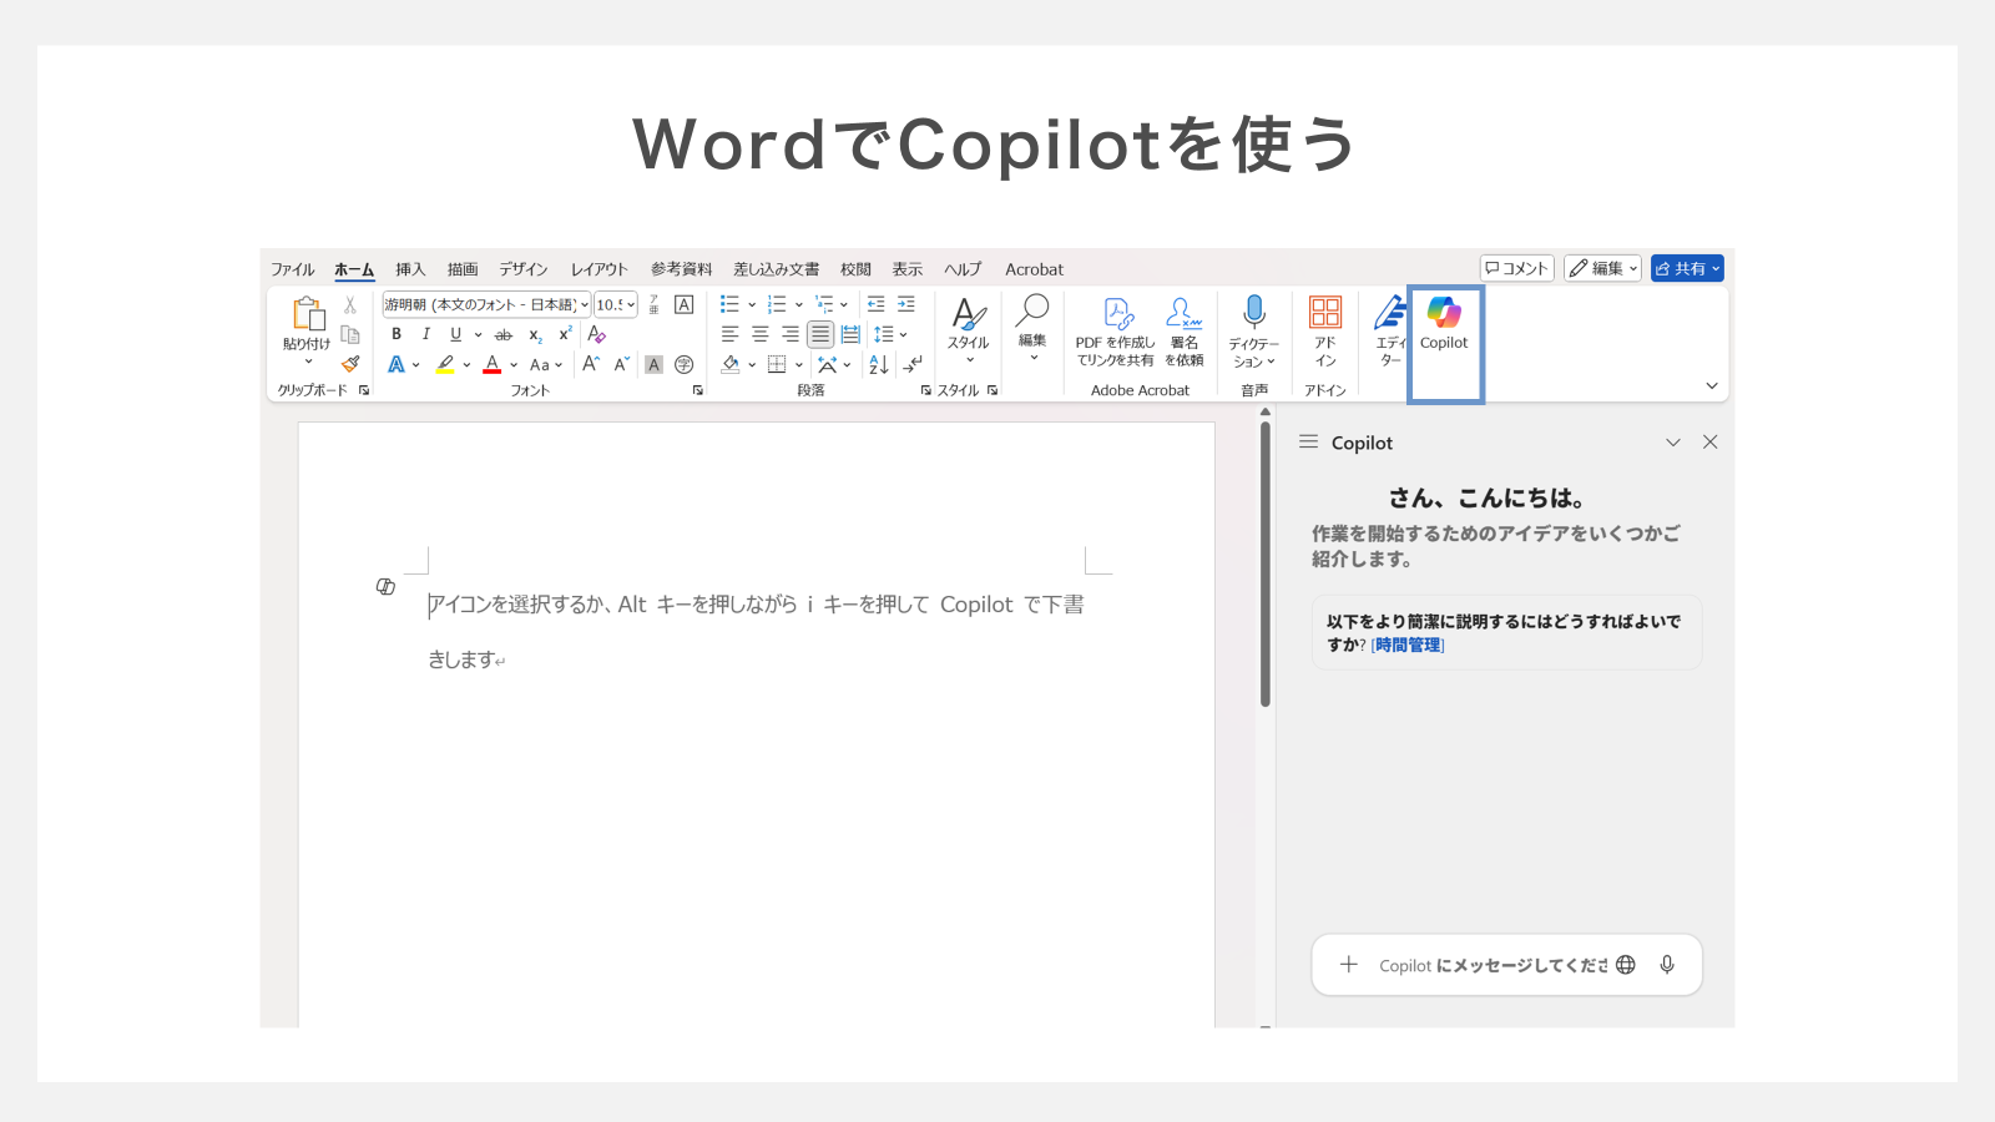The width and height of the screenshot is (1995, 1122).
Task: Toggle Superscript formatting
Action: (565, 334)
